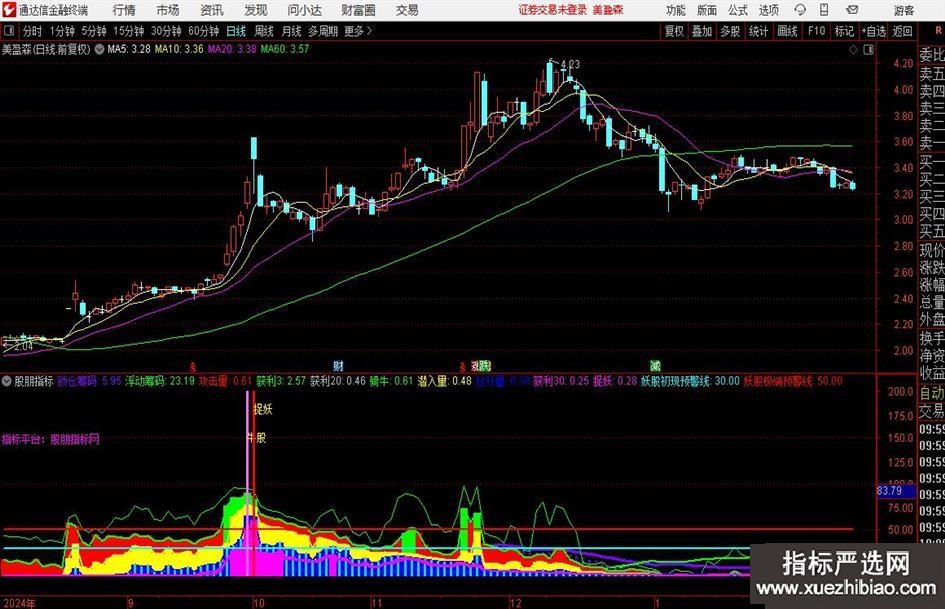Open the 公式 menu
This screenshot has width=945, height=609.
(x=738, y=10)
